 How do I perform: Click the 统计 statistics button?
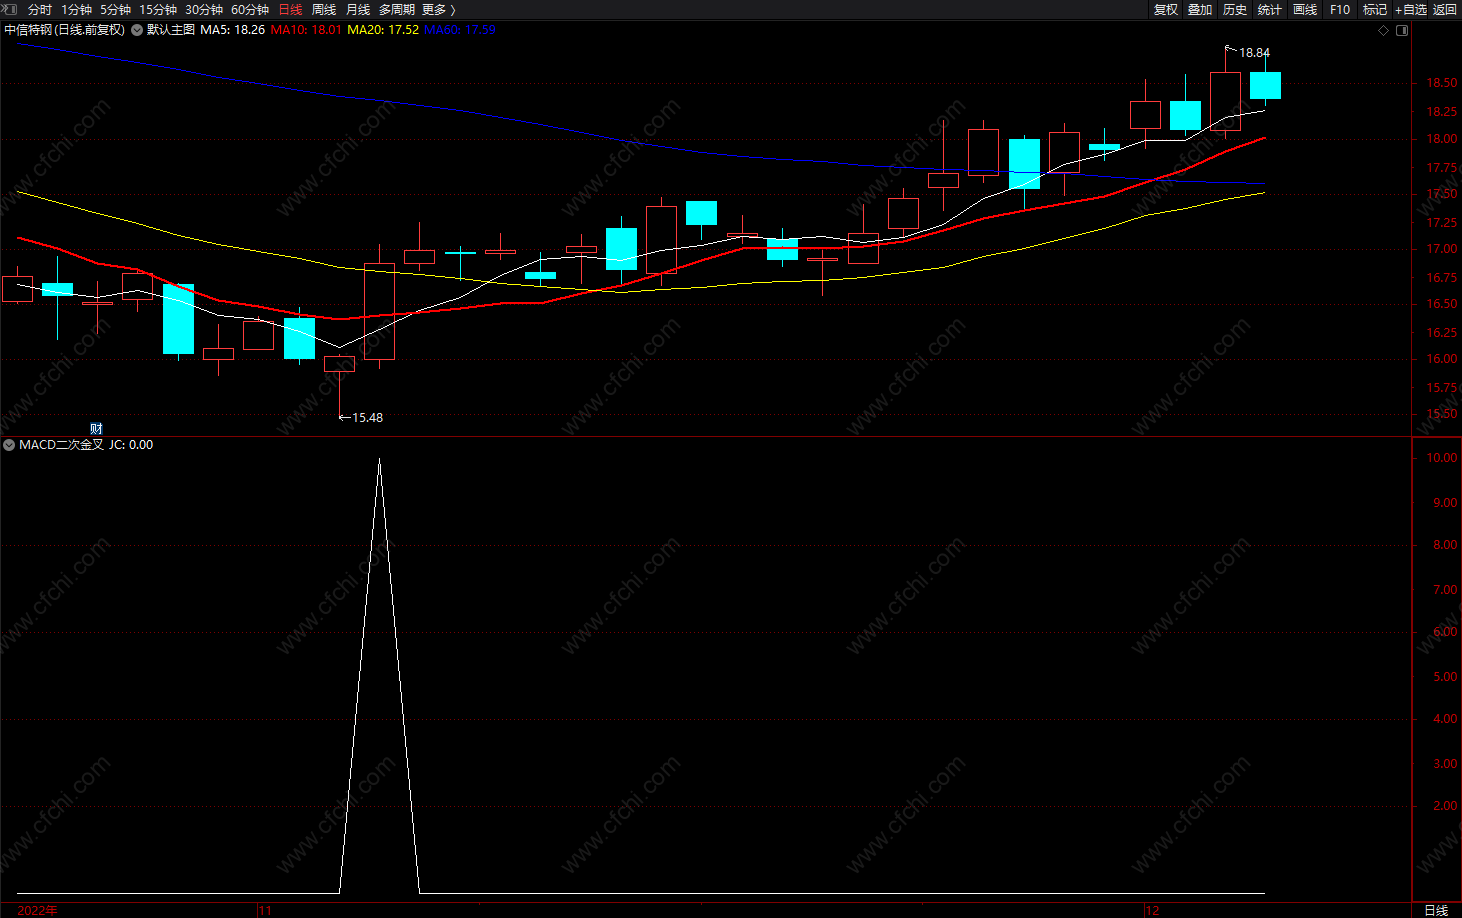pyautogui.click(x=1270, y=9)
